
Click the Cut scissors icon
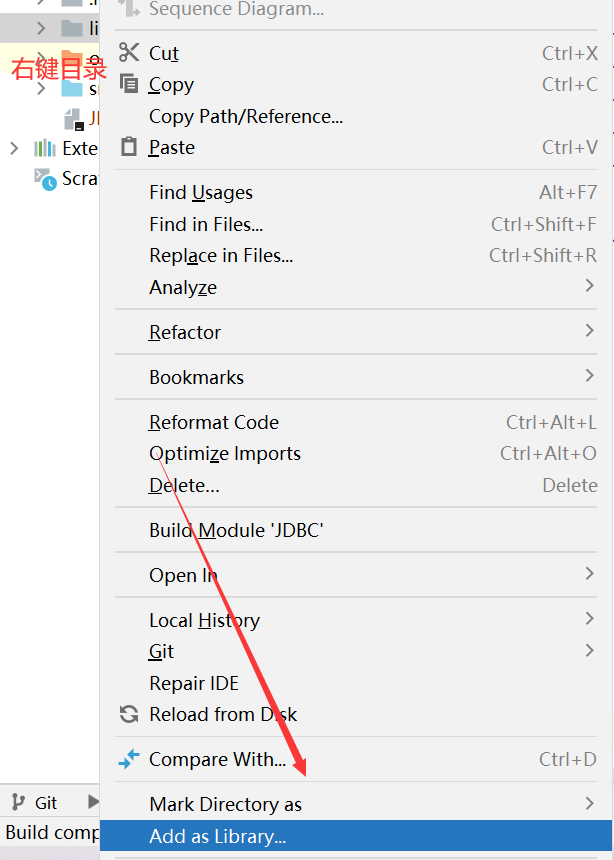click(x=129, y=53)
